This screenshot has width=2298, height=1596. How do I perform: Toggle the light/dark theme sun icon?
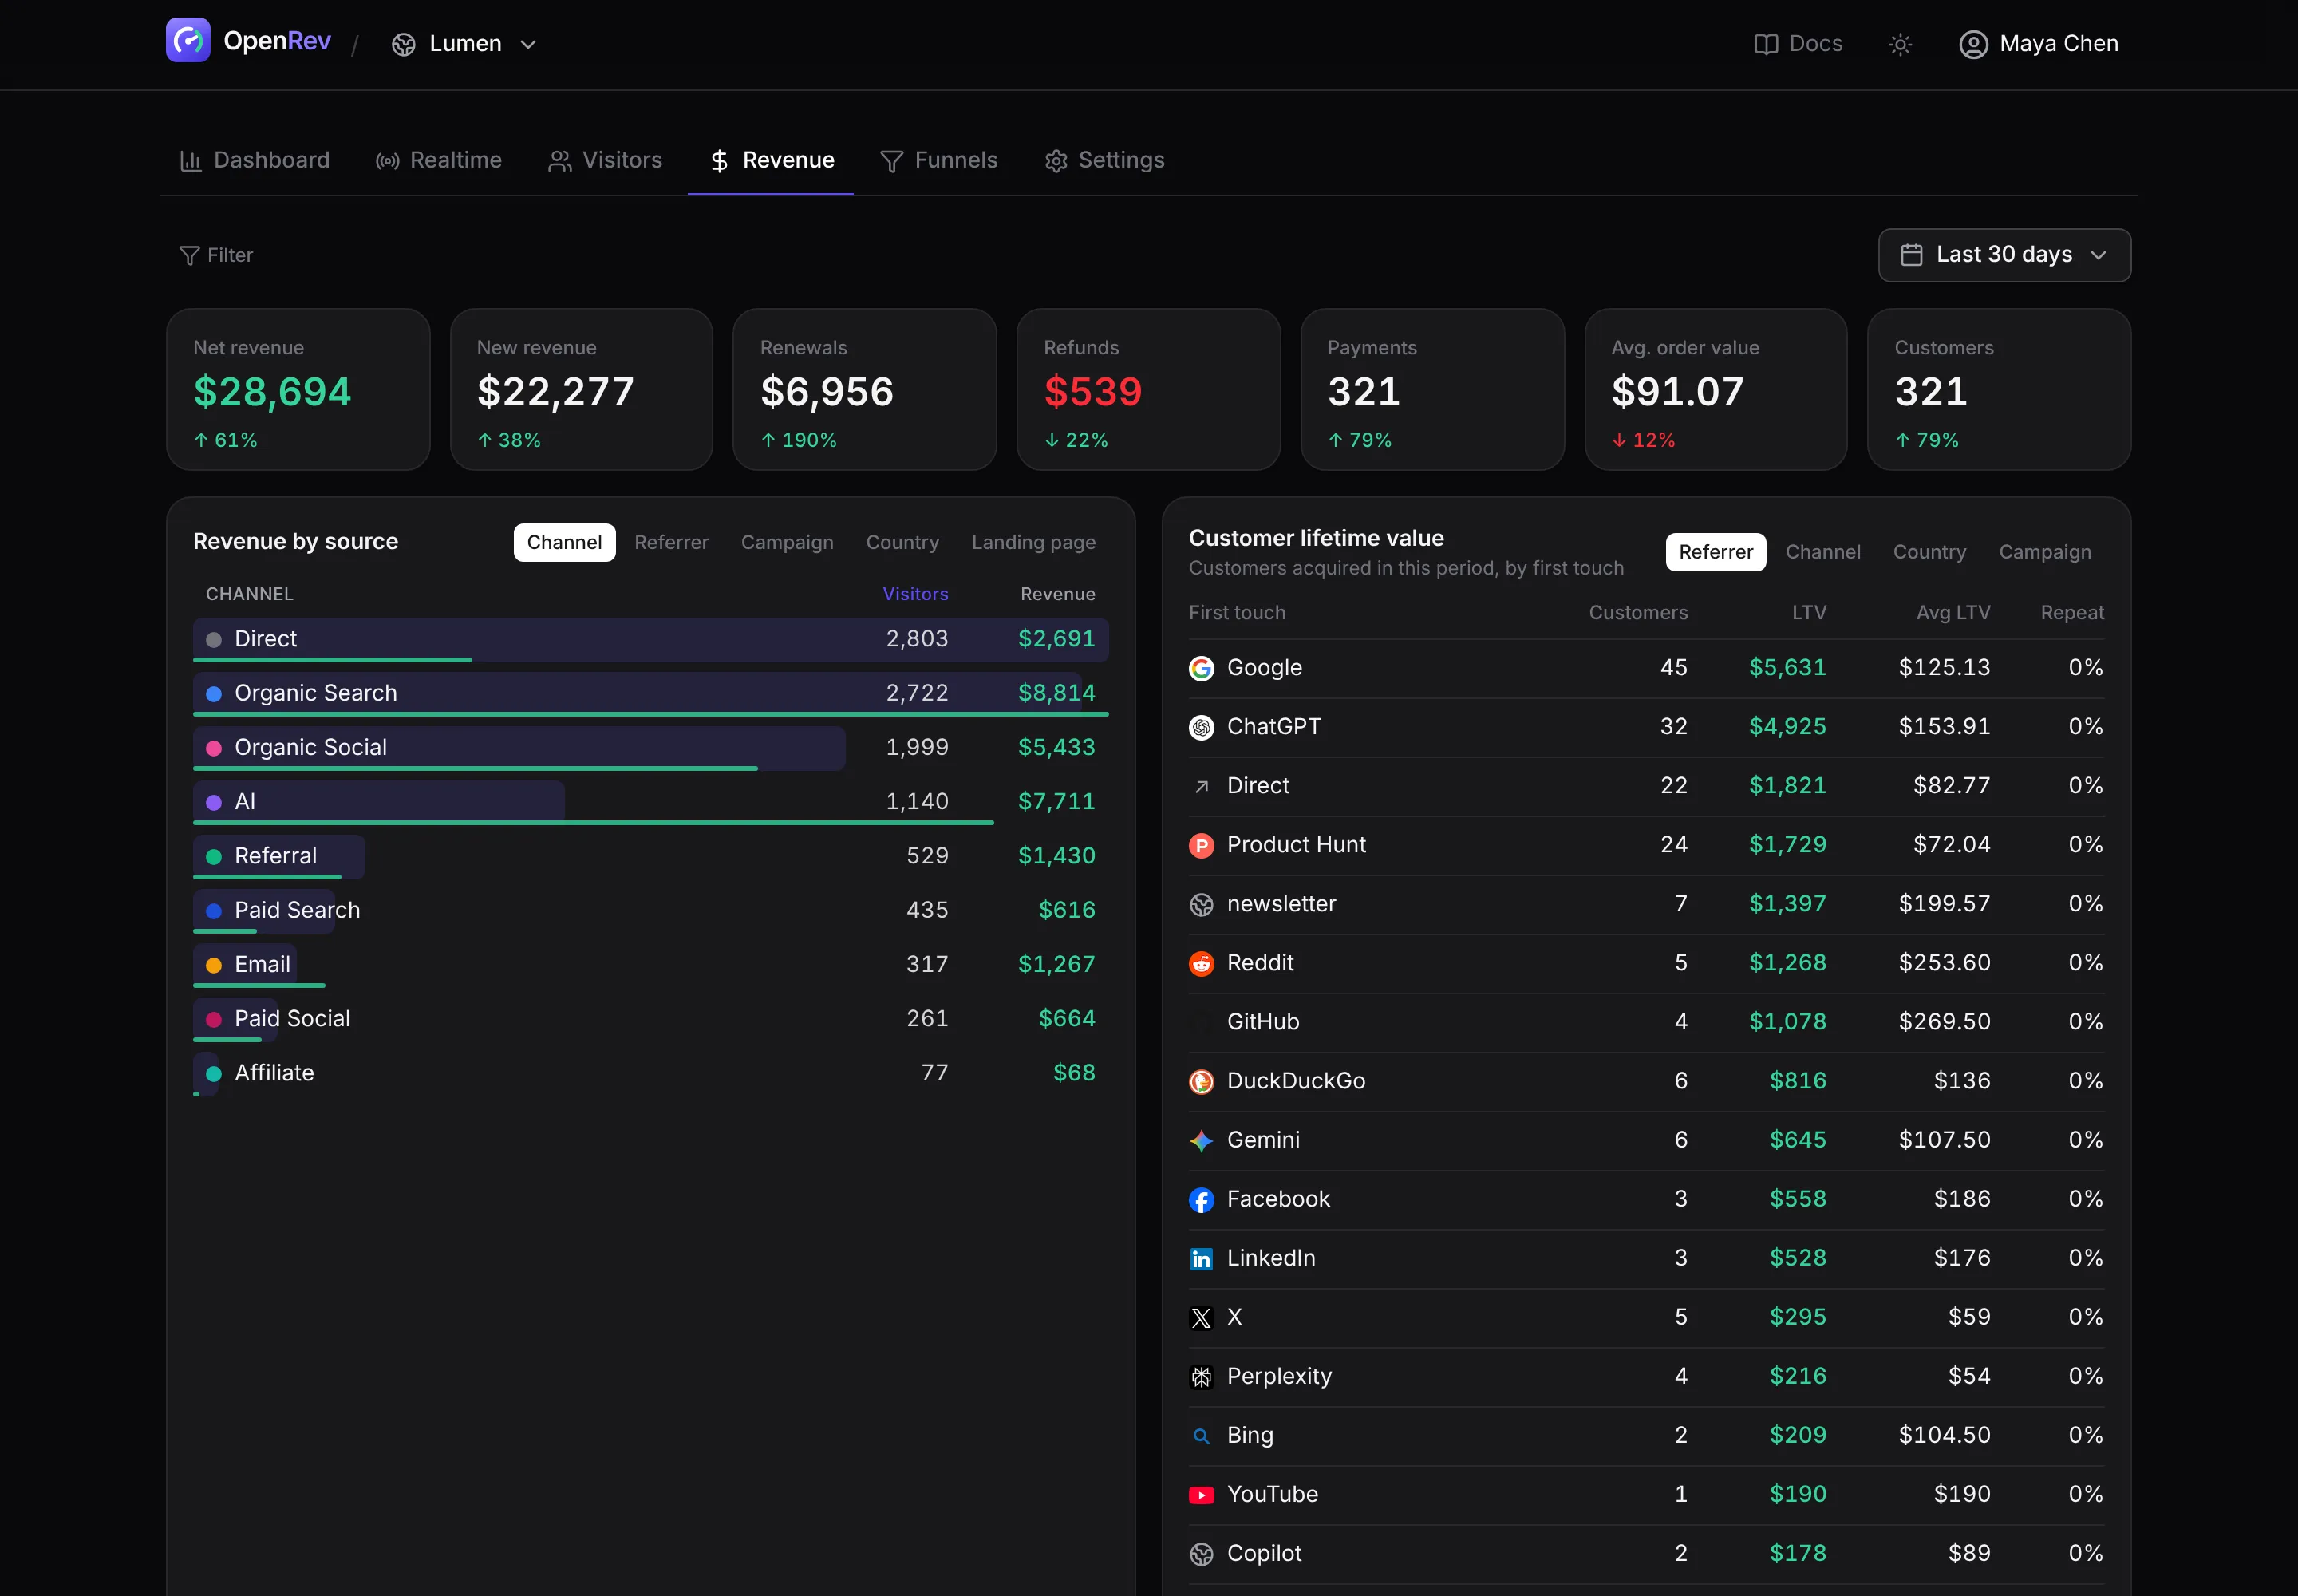point(1900,44)
